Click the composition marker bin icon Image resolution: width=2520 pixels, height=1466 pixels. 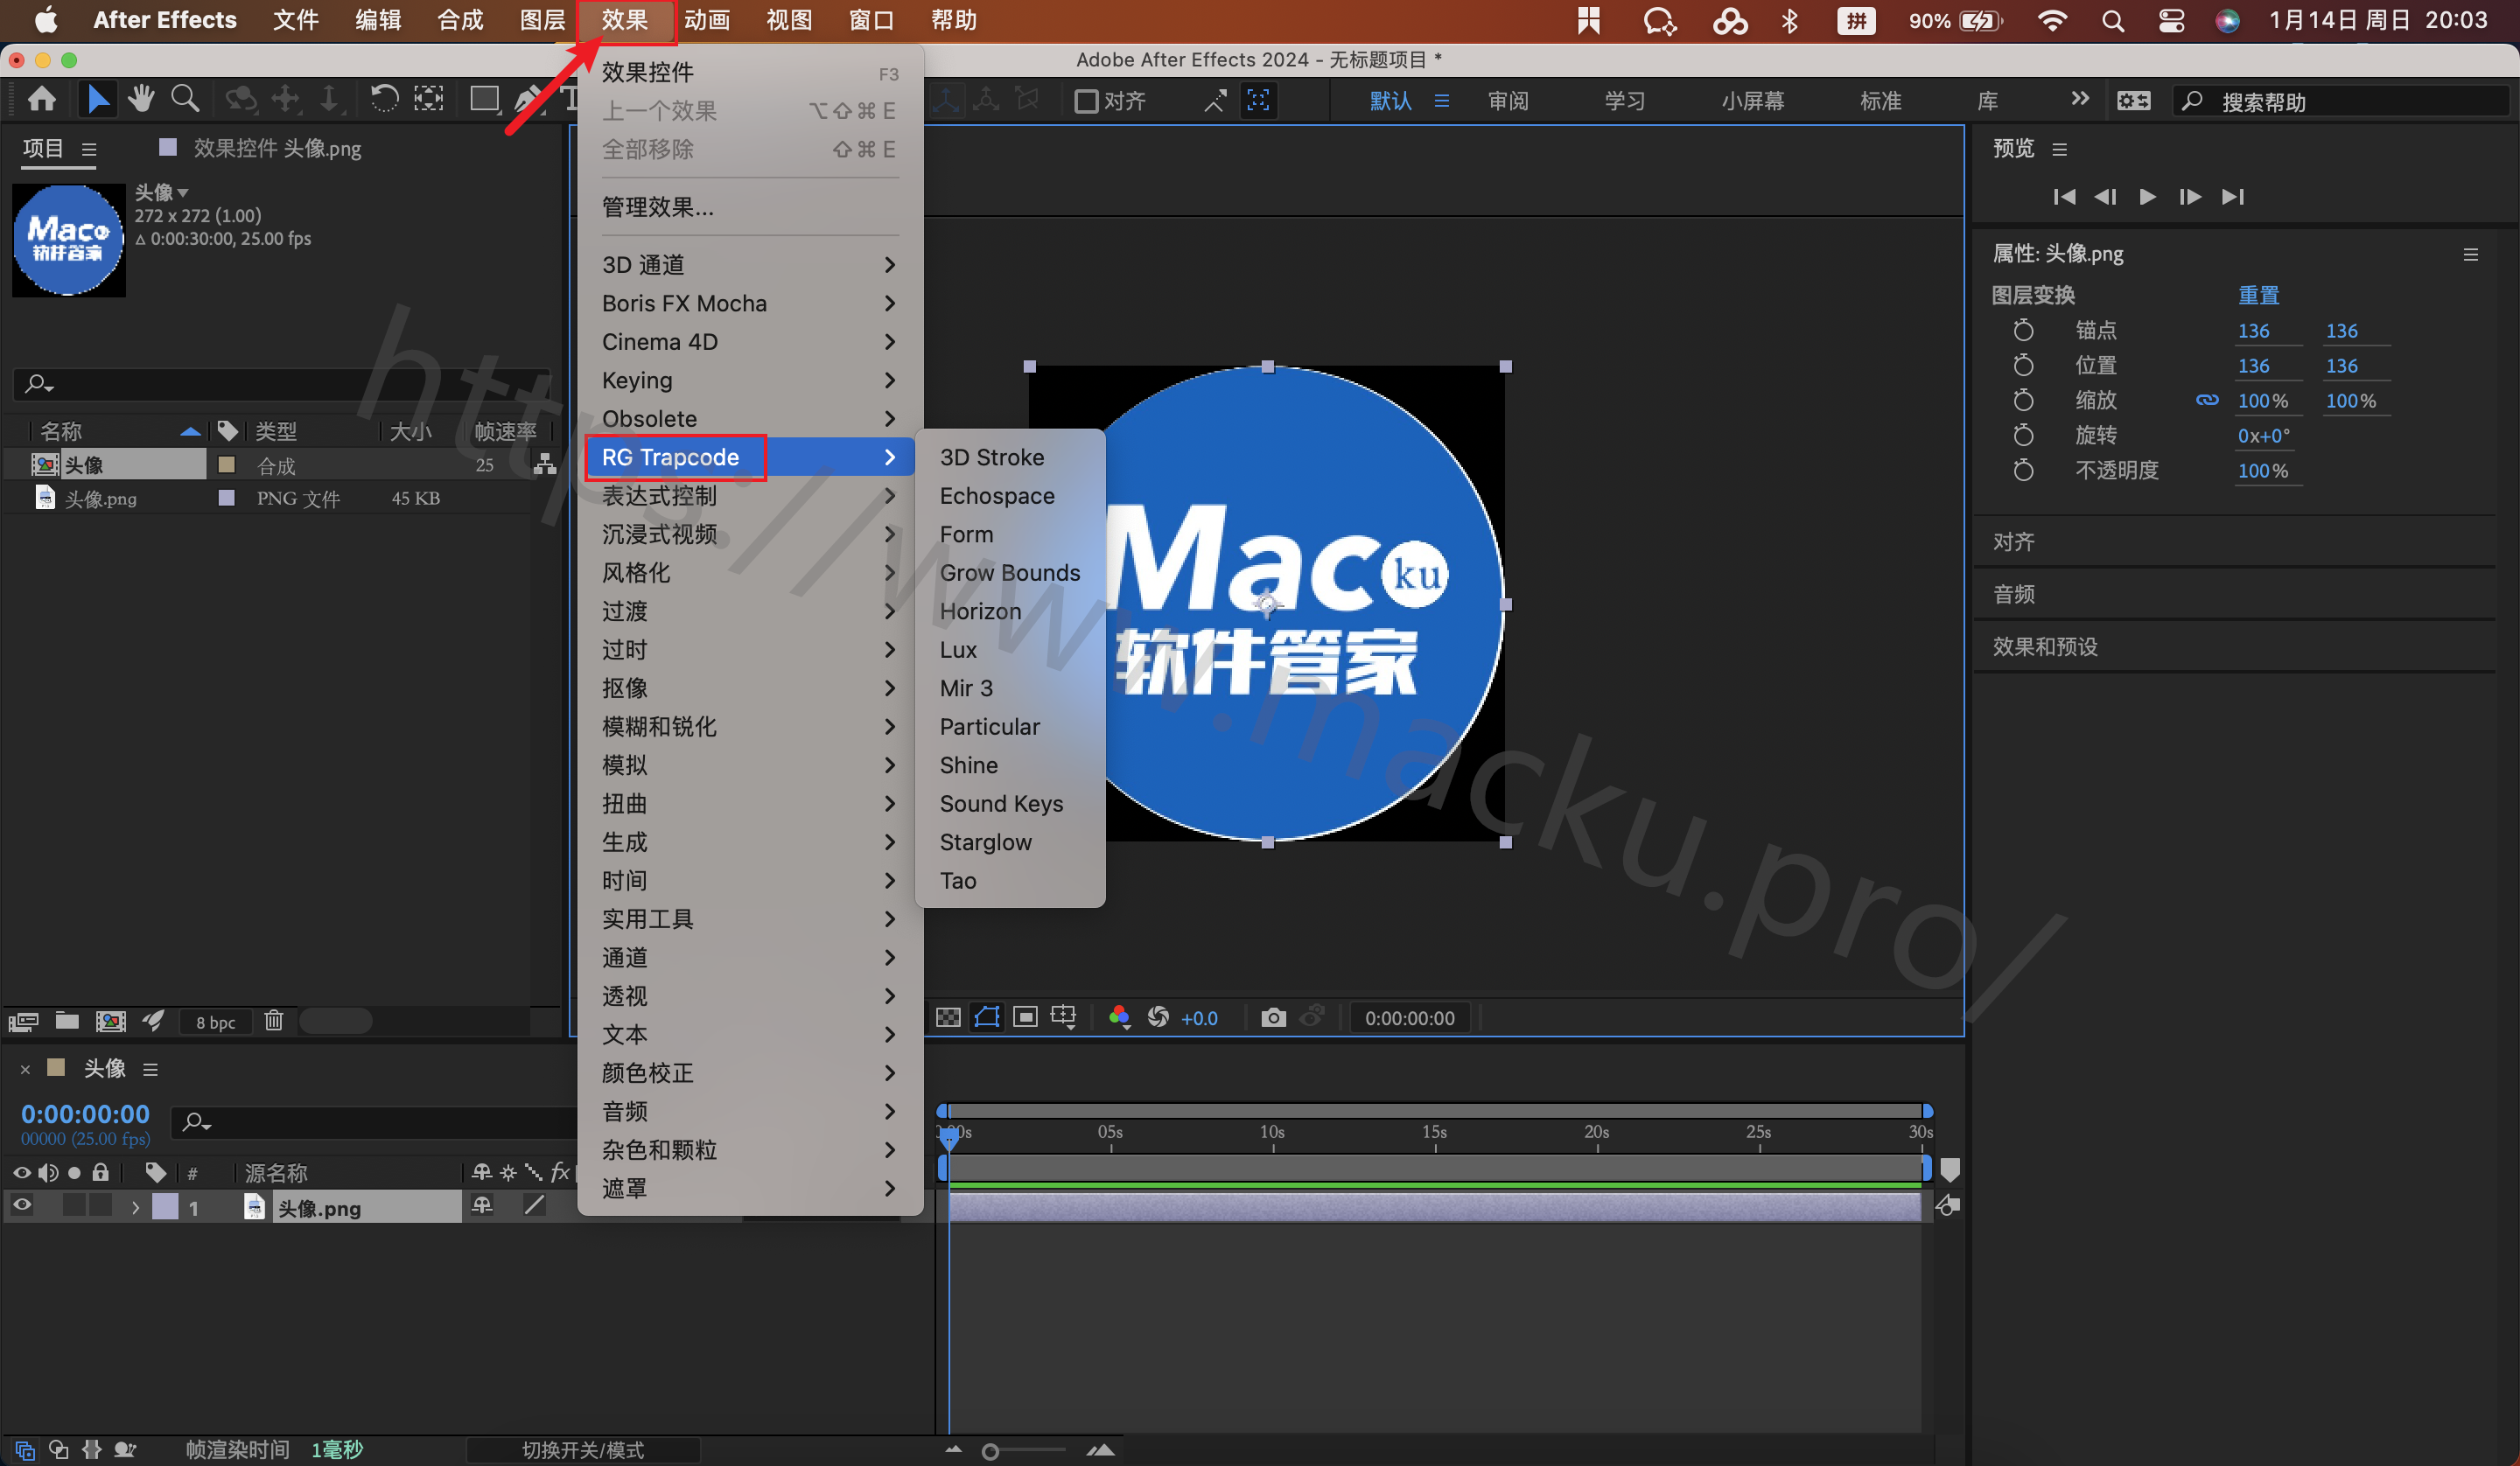coord(1949,1170)
